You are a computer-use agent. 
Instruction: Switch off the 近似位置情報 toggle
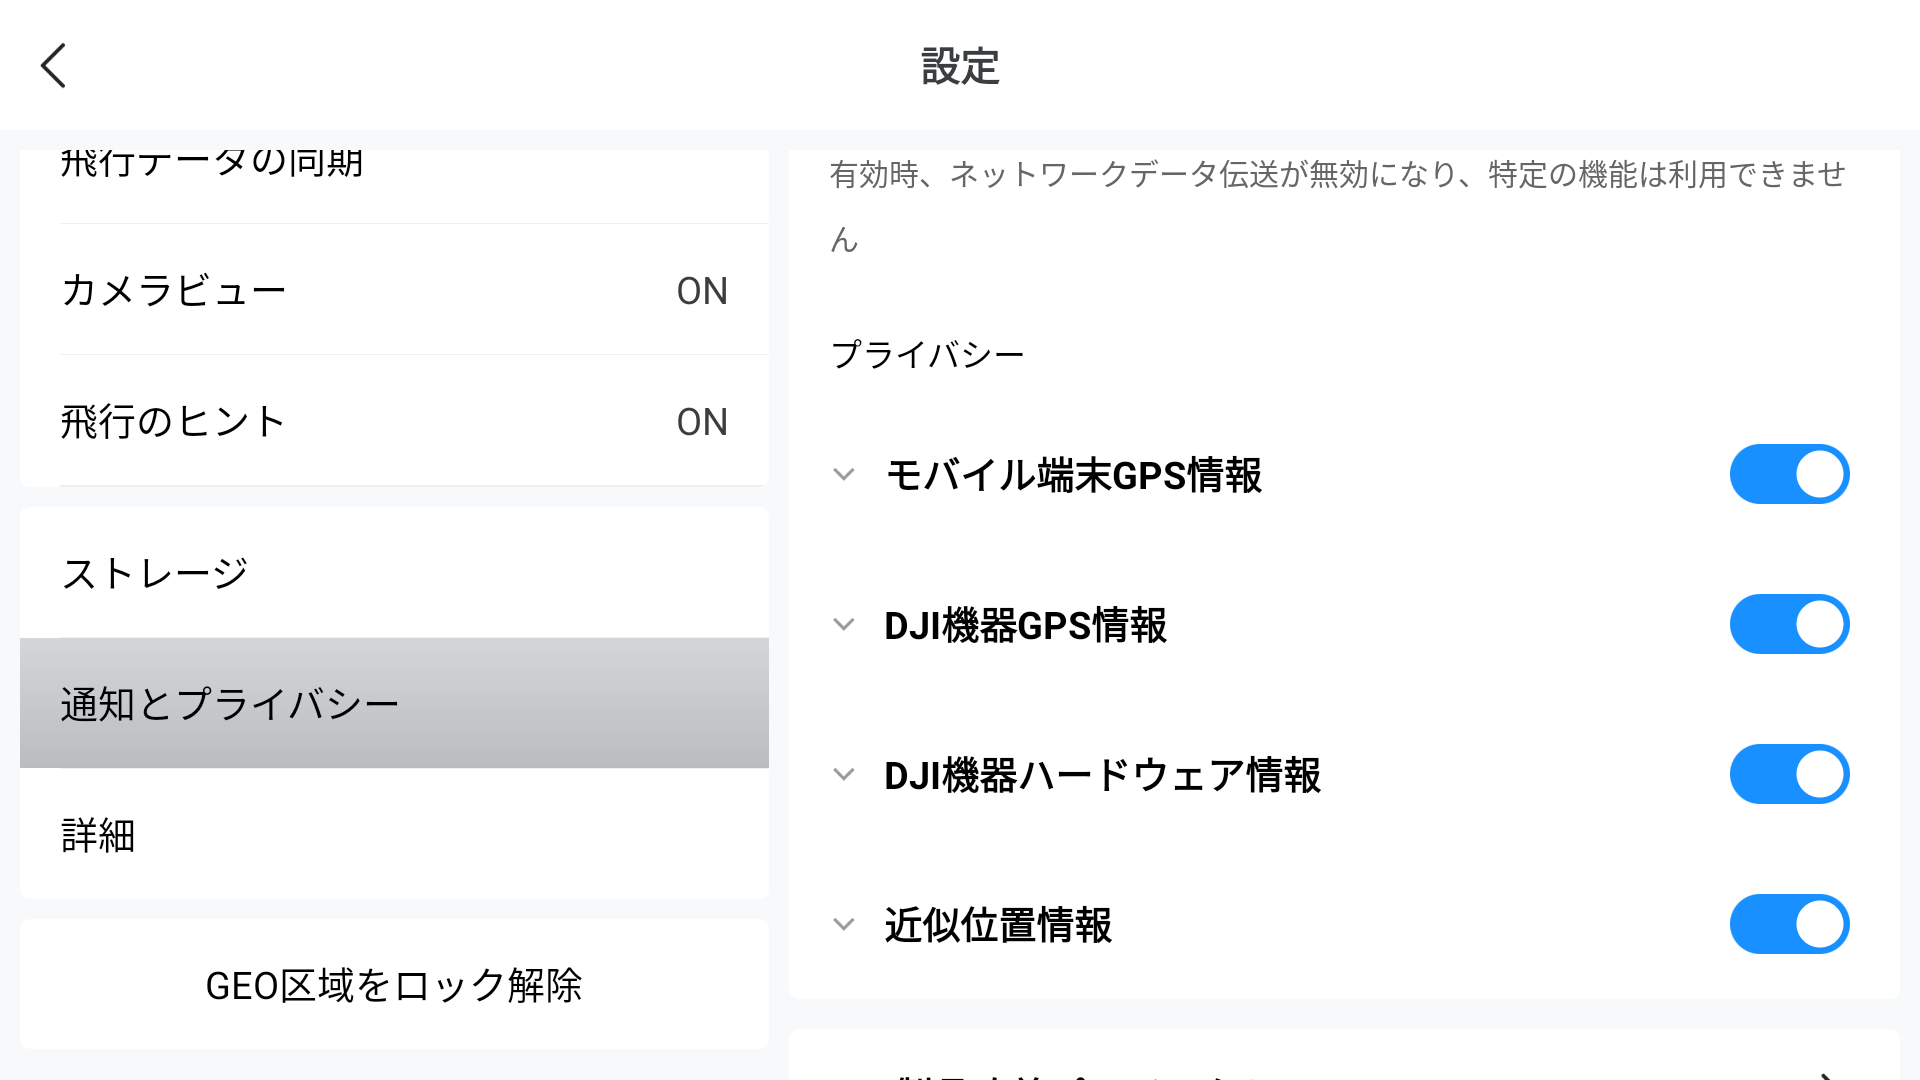(x=1789, y=924)
